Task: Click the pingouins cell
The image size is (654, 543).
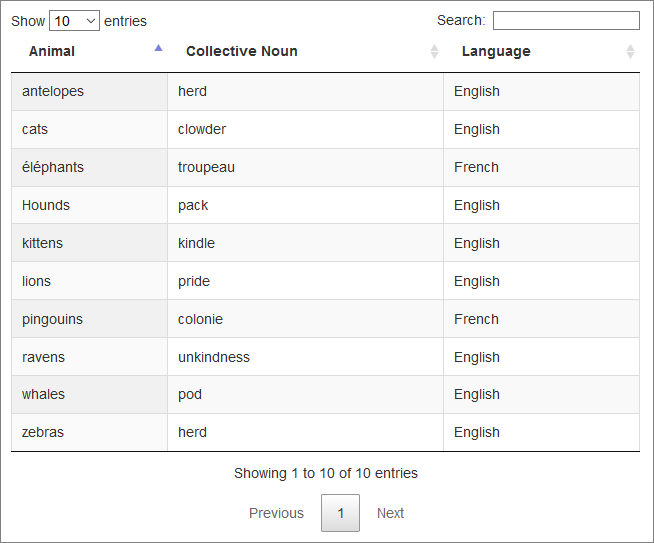Action: pos(52,320)
